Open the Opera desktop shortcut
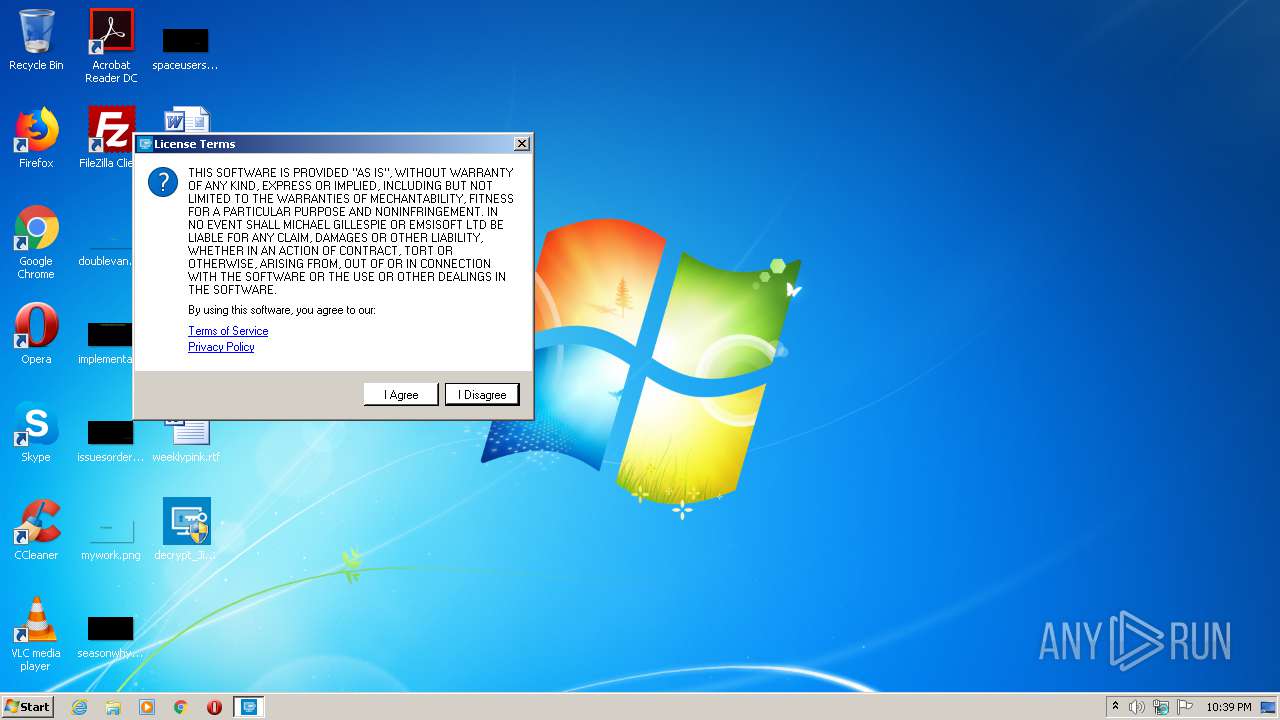Screen dimensions: 1280x720 click(36, 334)
